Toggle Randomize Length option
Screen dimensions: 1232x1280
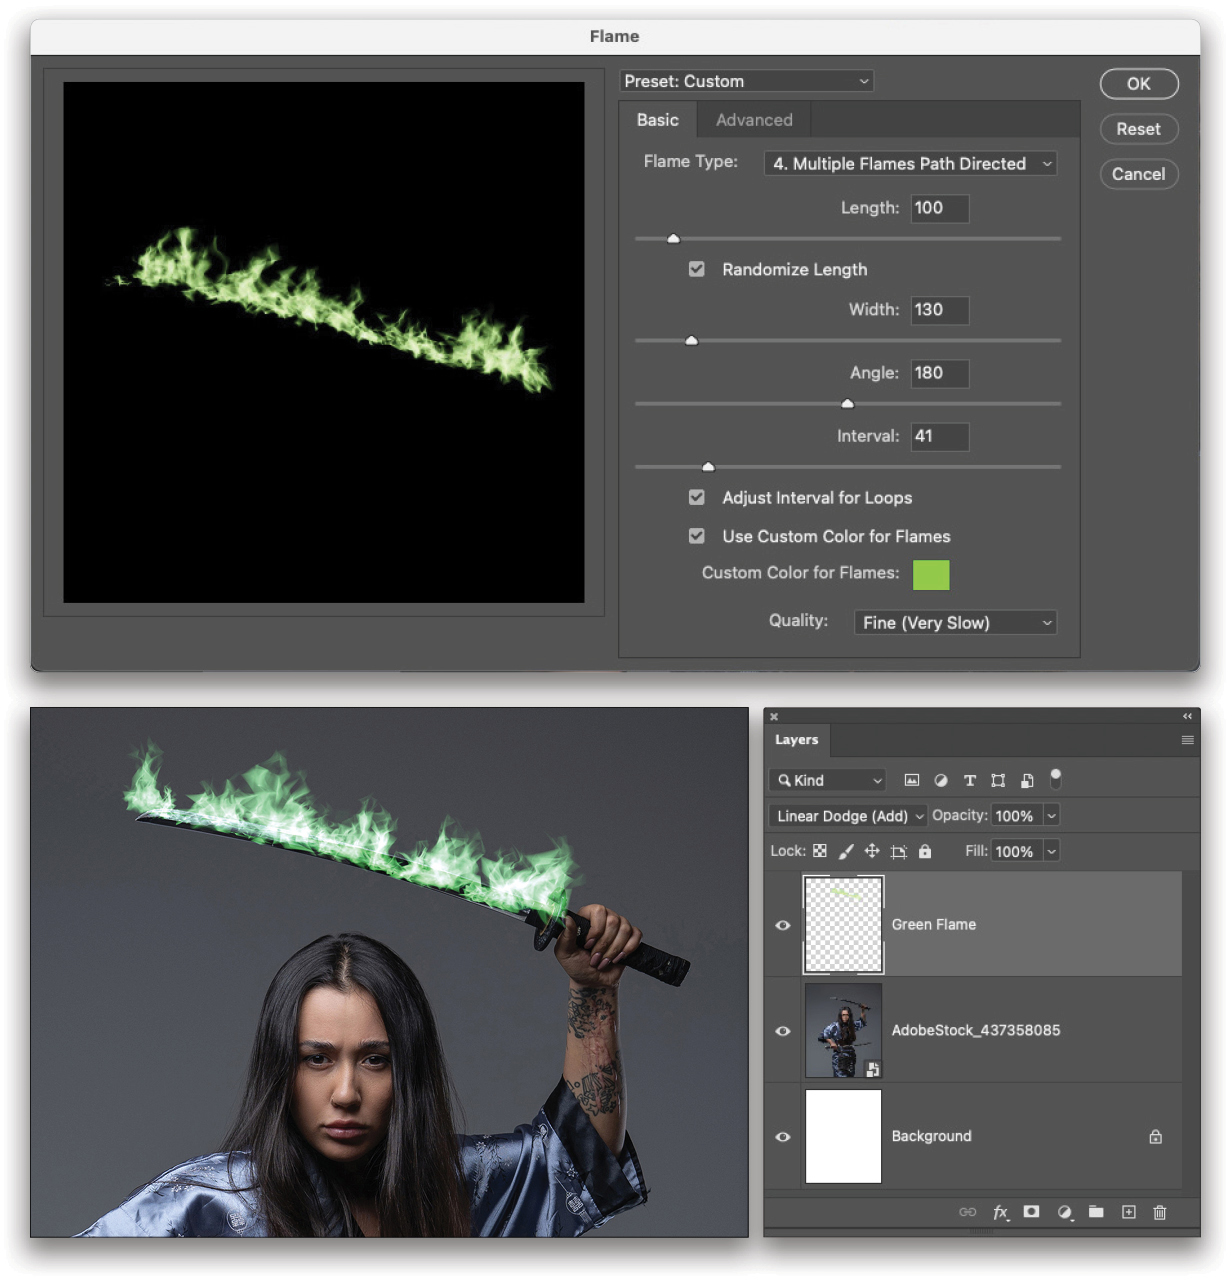pyautogui.click(x=697, y=269)
